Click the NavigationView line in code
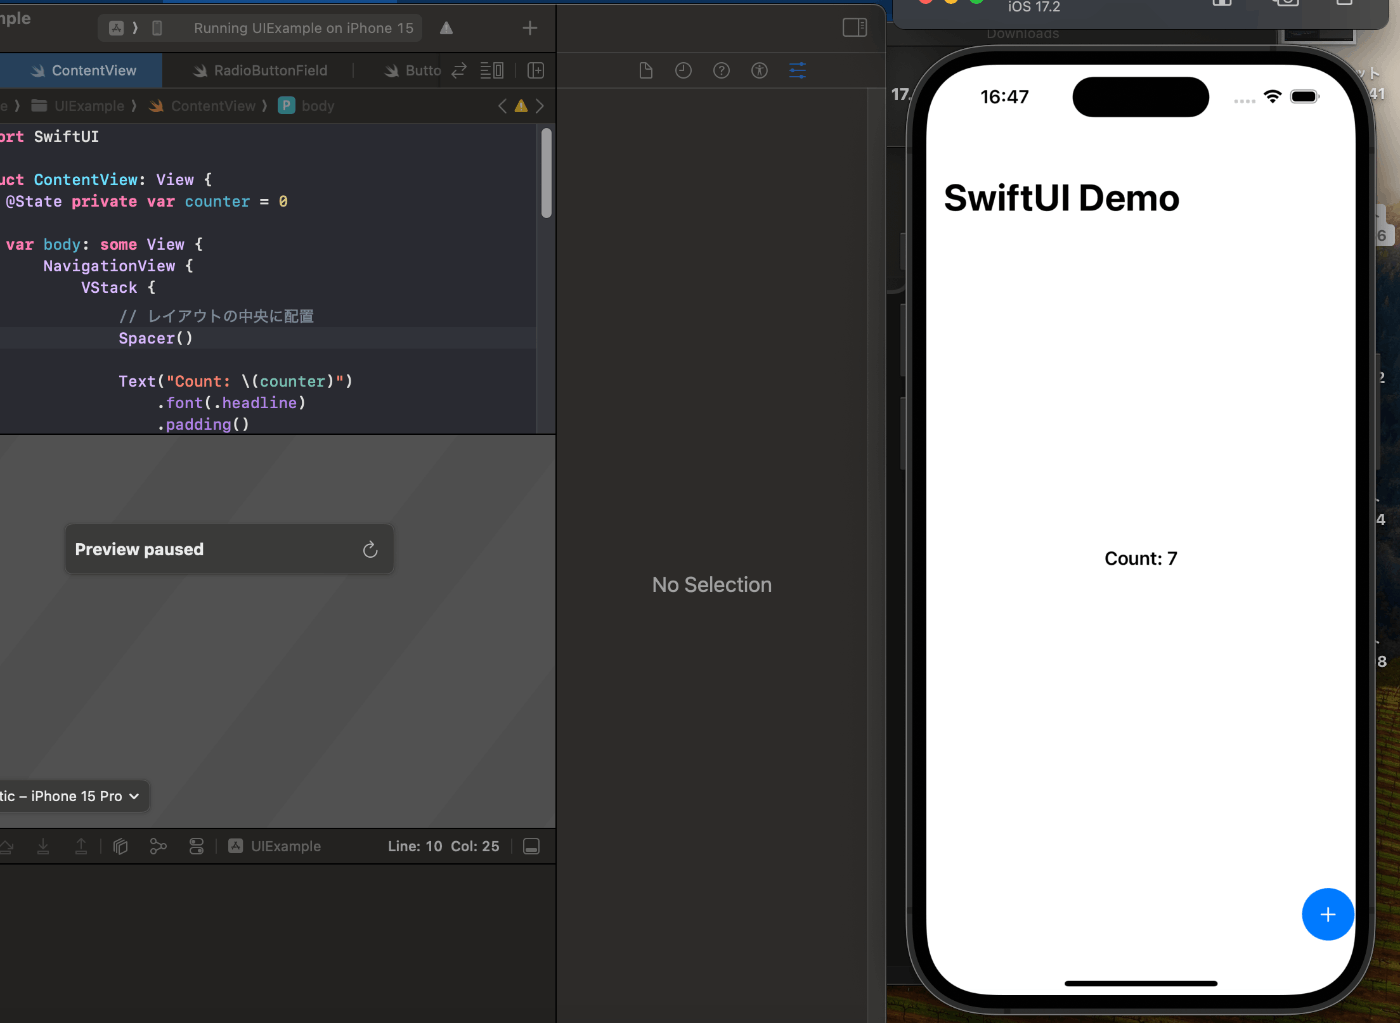Image resolution: width=1400 pixels, height=1023 pixels. (118, 266)
